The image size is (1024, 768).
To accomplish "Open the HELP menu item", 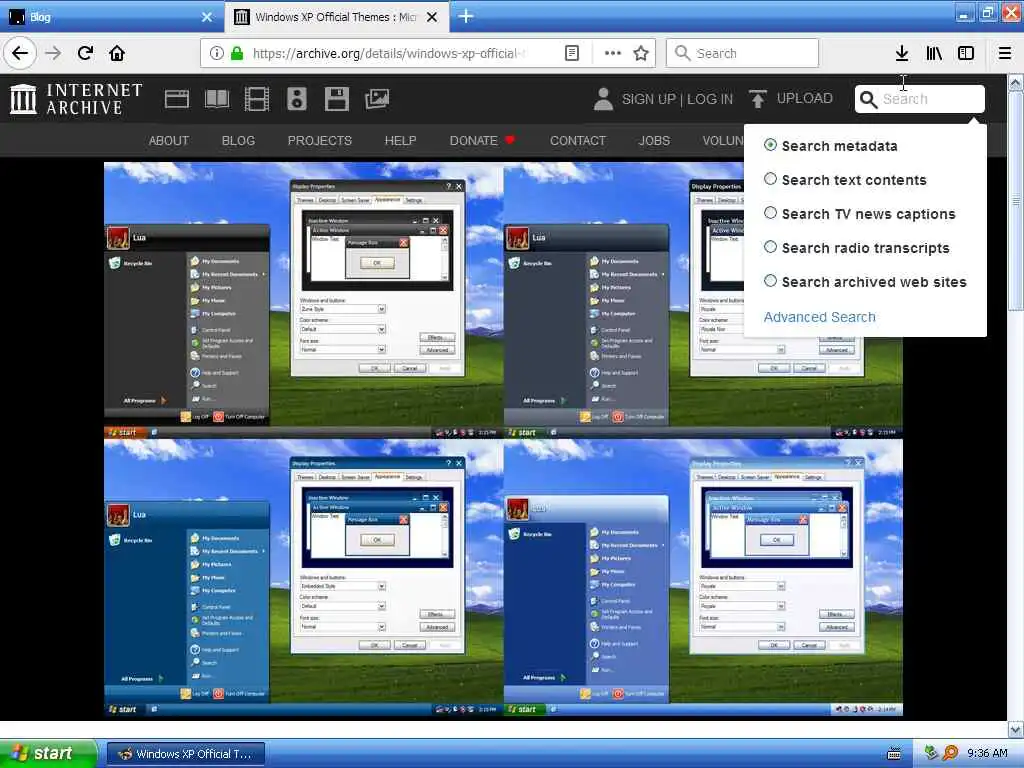I will [400, 140].
